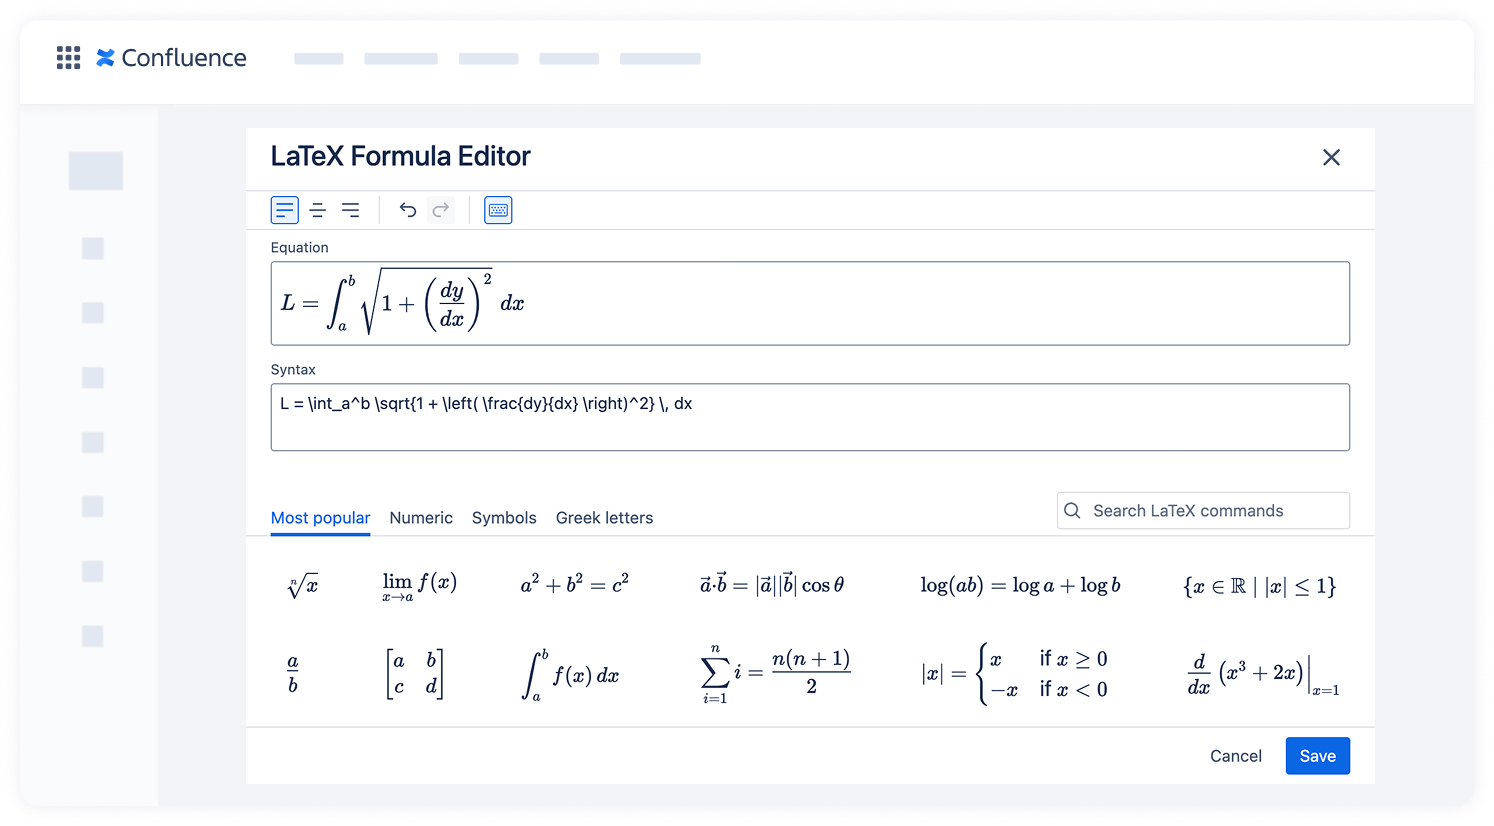Insert the limit function template
The image size is (1494, 826).
point(418,585)
